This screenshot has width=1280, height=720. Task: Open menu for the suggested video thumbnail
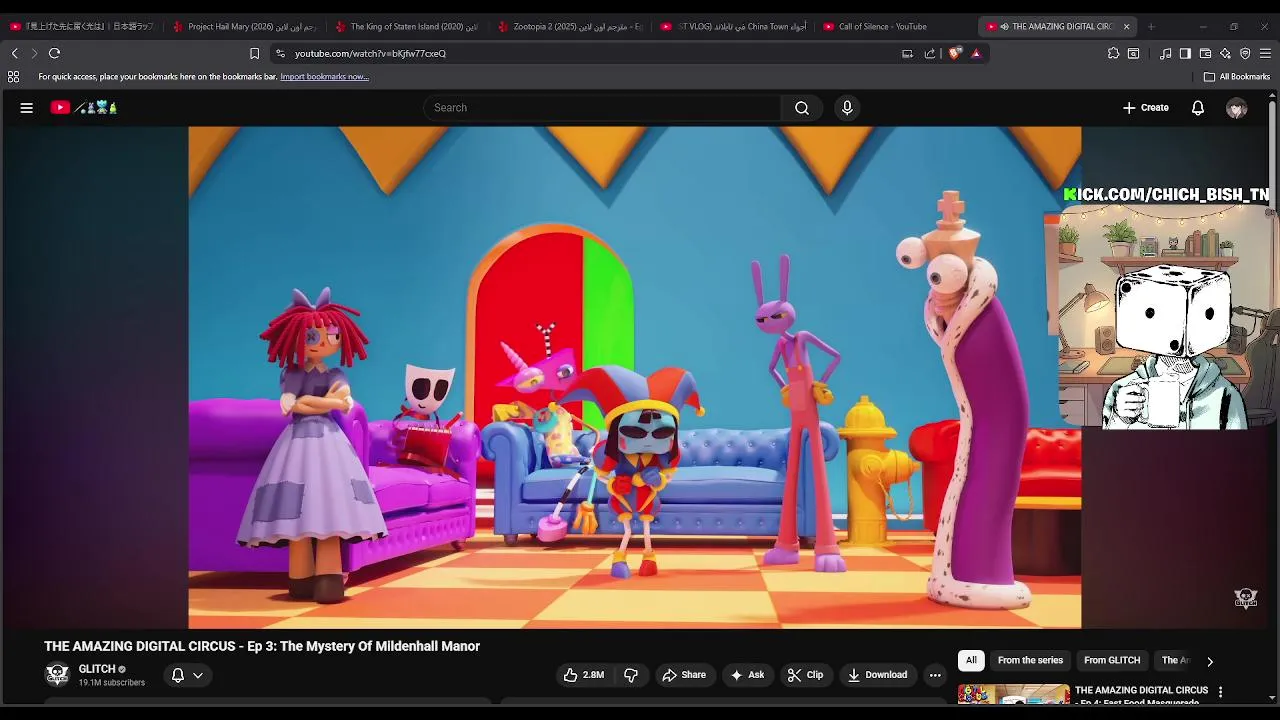(x=1220, y=691)
